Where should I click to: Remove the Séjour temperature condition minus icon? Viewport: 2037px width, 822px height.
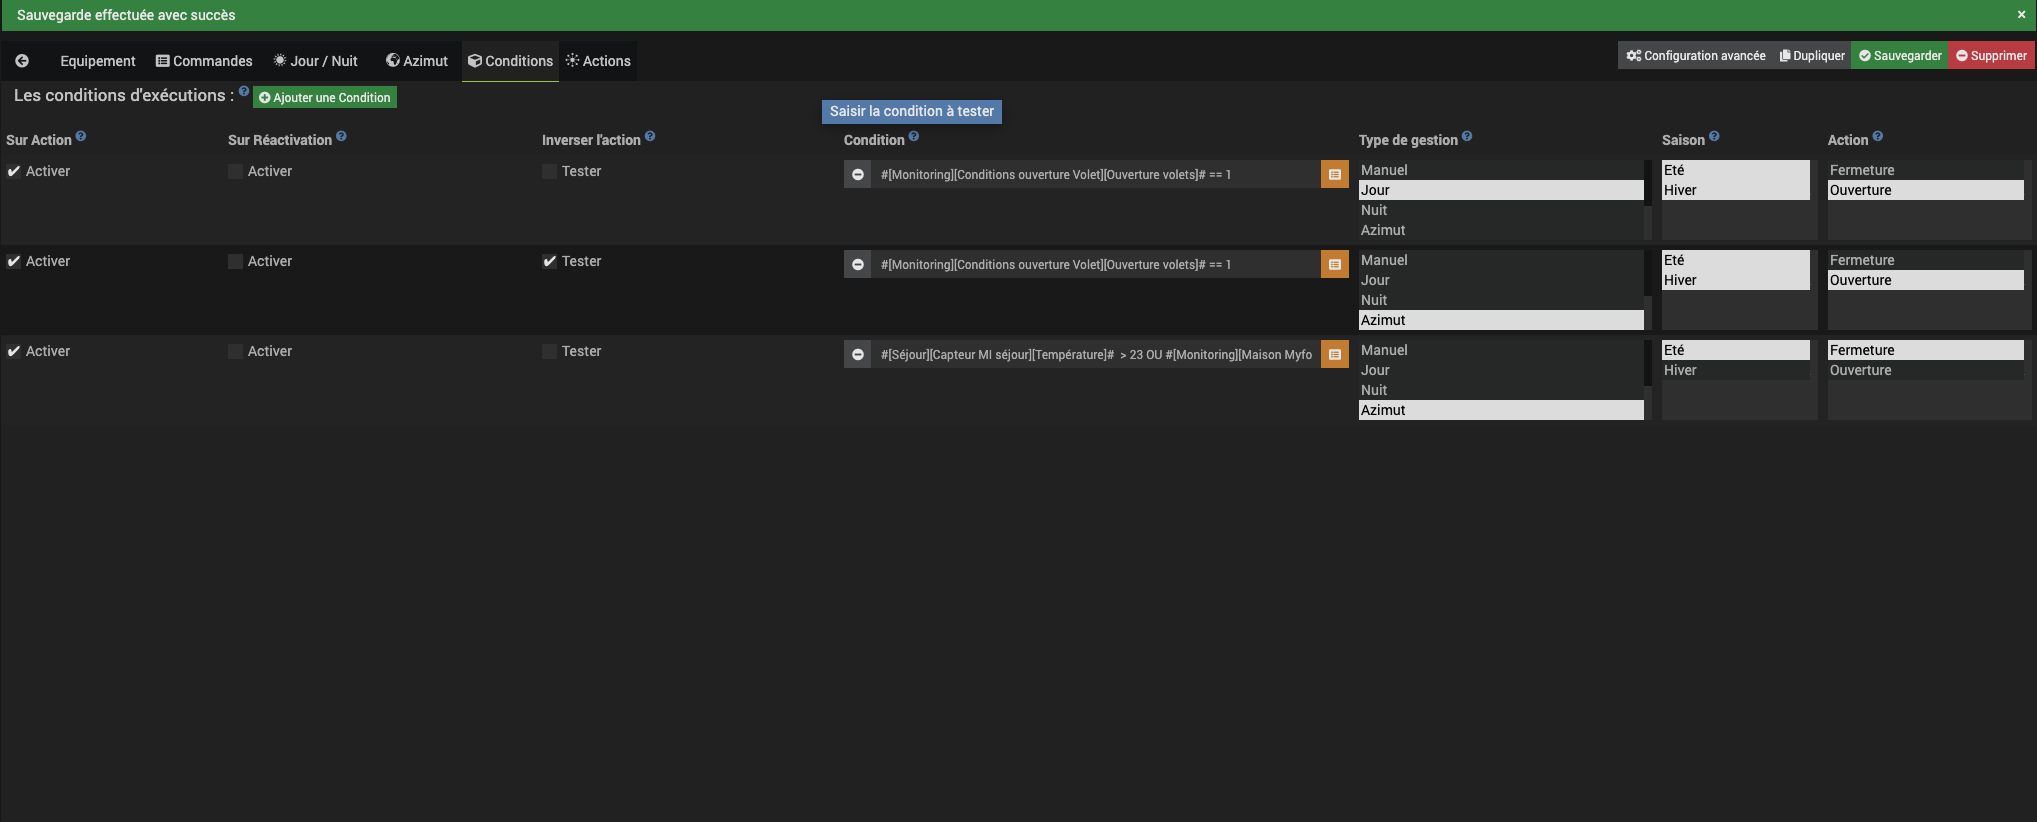coord(858,354)
